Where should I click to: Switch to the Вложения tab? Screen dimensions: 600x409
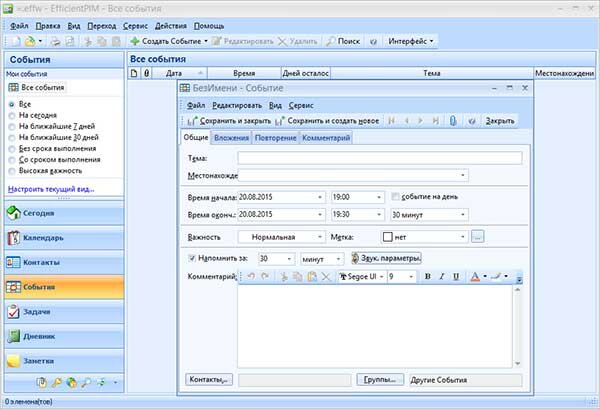(231, 138)
